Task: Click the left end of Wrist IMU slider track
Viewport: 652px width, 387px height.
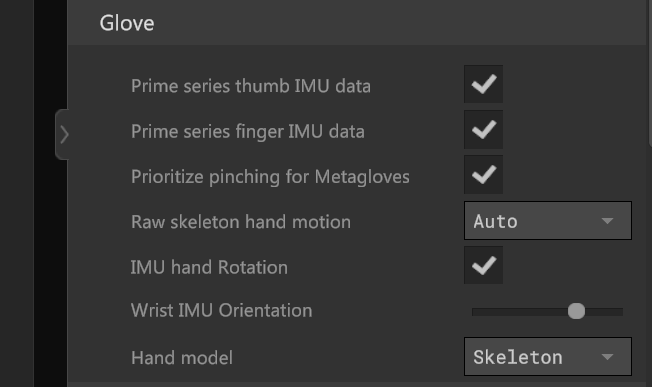Action: point(475,312)
